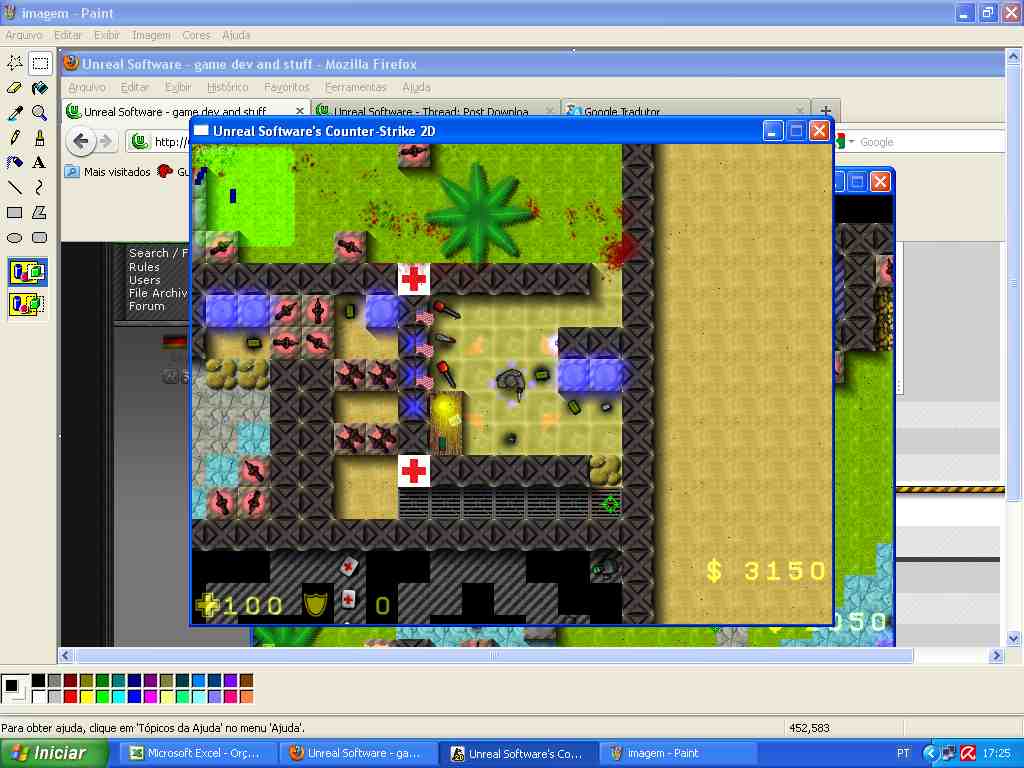Viewport: 1024px width, 768px height.
Task: Open the Arquivo menu in Paint
Action: (24, 35)
